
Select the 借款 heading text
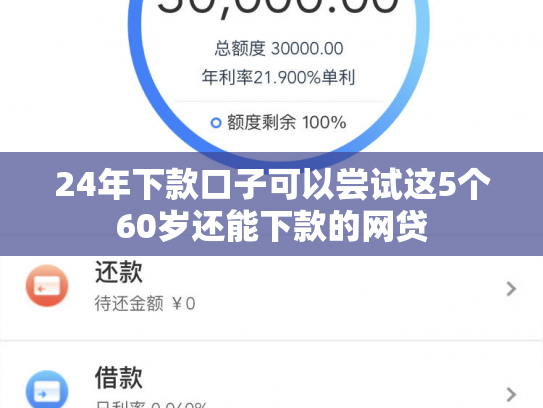pyautogui.click(x=119, y=378)
